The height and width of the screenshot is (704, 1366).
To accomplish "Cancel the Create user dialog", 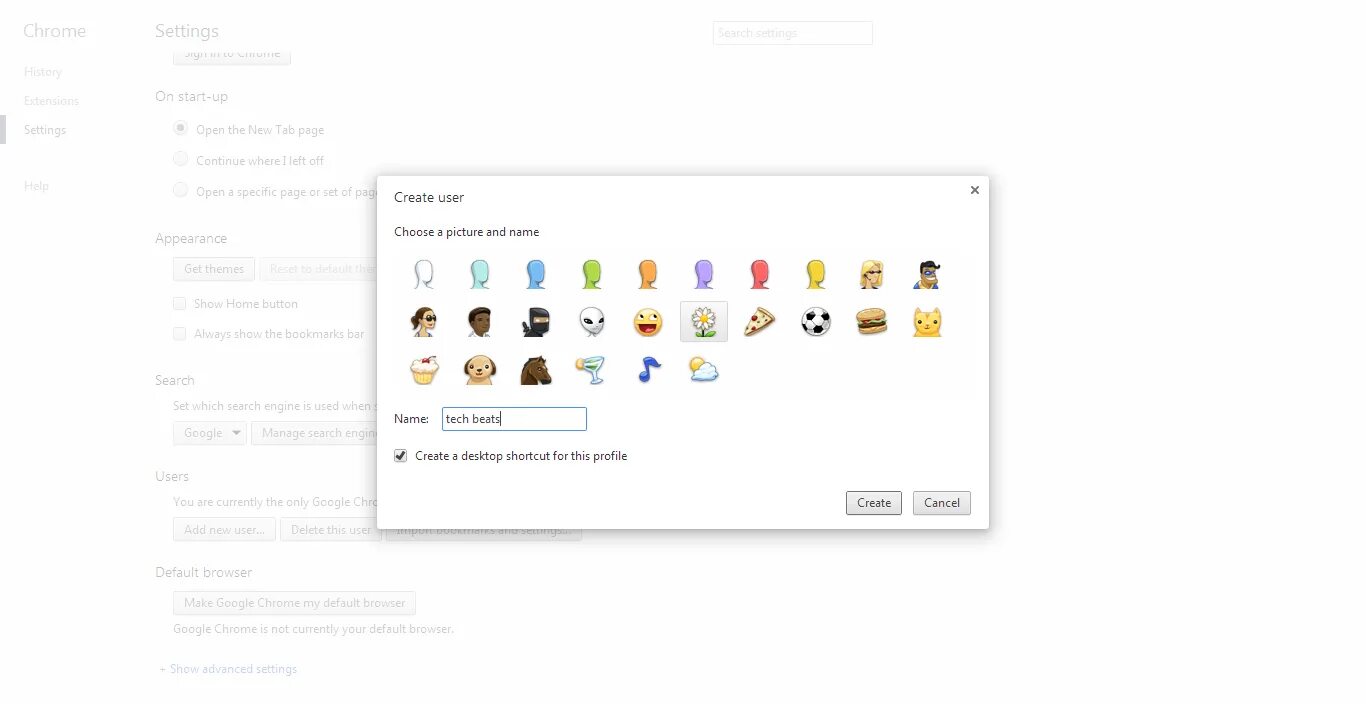I will tap(942, 503).
